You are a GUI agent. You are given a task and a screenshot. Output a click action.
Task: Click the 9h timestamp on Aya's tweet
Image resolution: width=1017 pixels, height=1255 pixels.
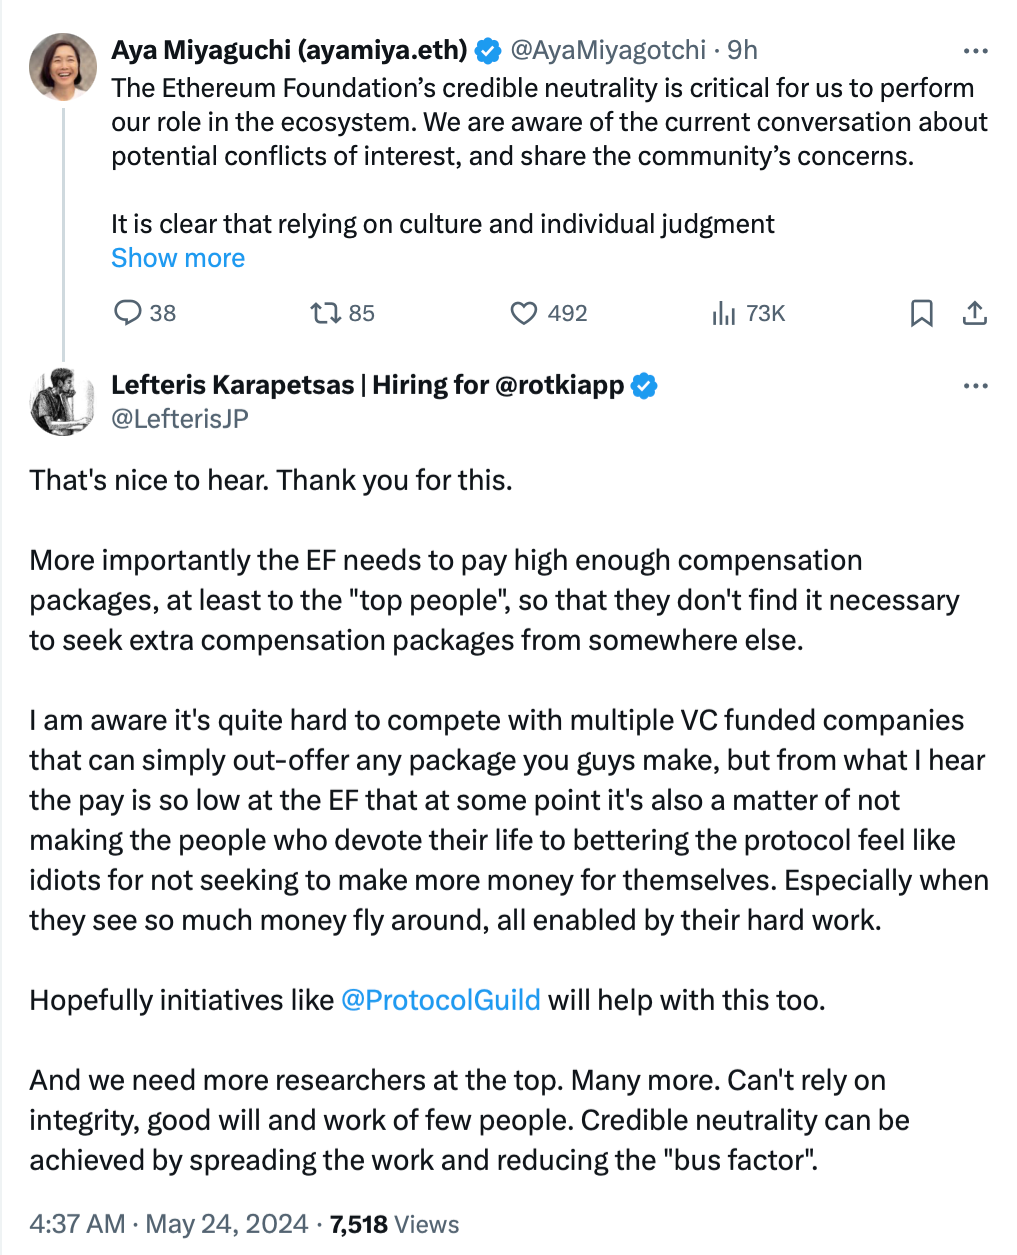tap(742, 50)
